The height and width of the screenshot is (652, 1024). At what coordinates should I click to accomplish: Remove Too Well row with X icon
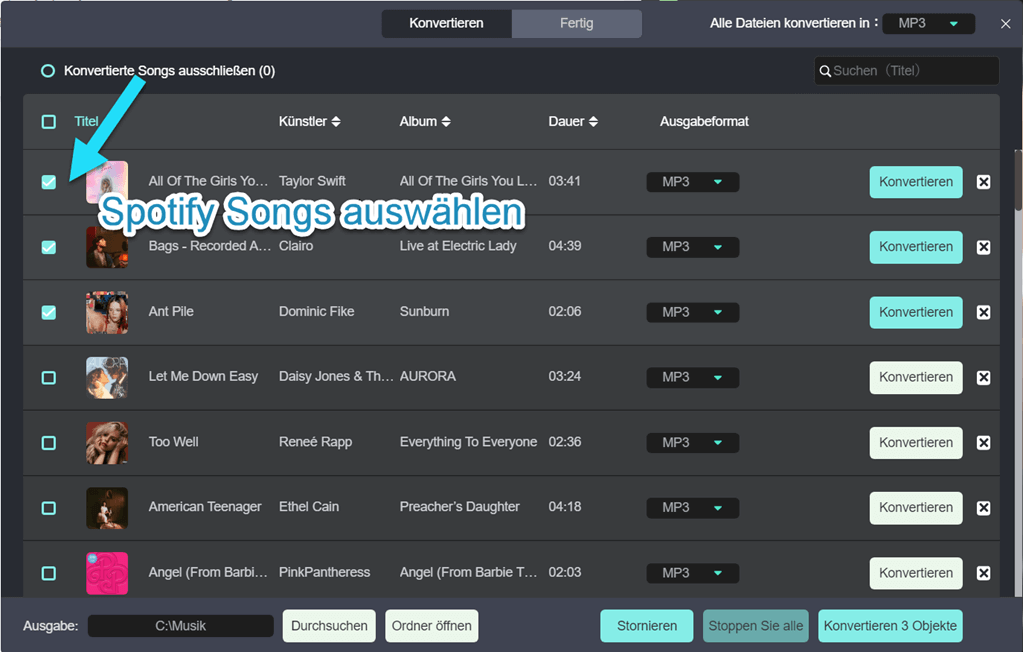[984, 442]
